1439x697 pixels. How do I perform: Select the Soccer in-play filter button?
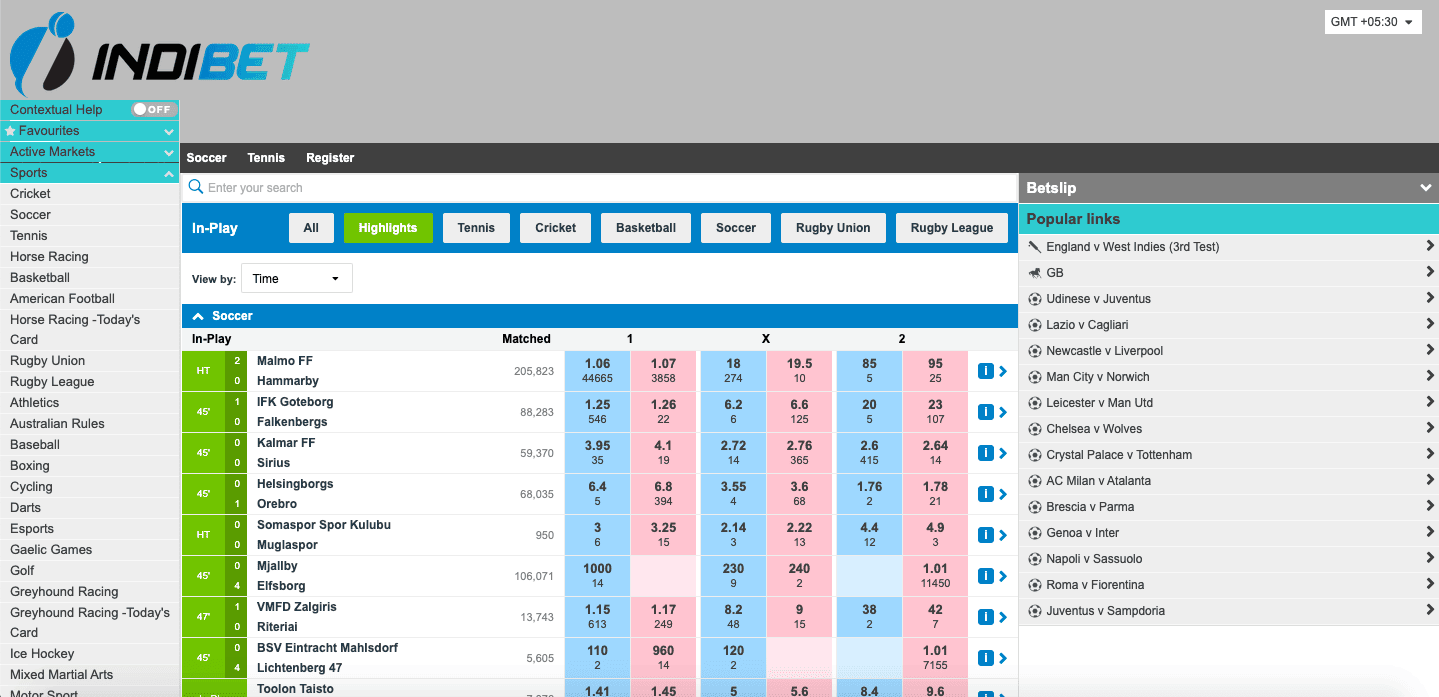(x=736, y=228)
